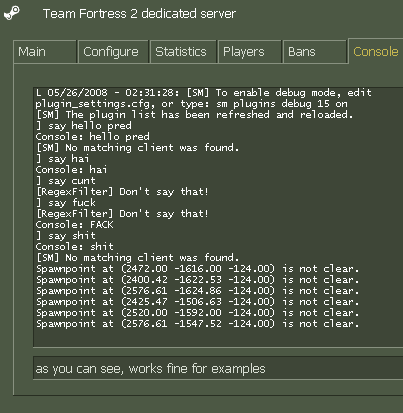
Task: Open the Statistics tab
Action: (x=183, y=52)
